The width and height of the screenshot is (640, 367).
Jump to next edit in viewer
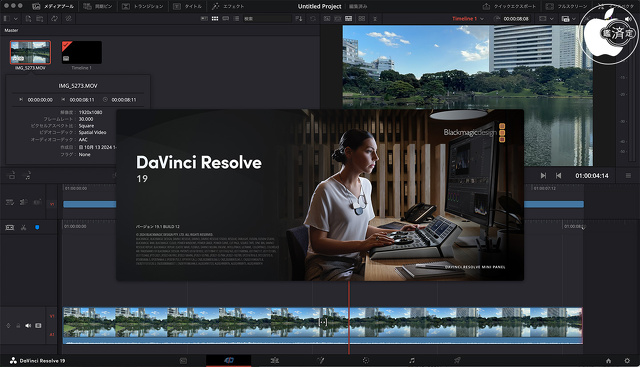click(x=543, y=176)
